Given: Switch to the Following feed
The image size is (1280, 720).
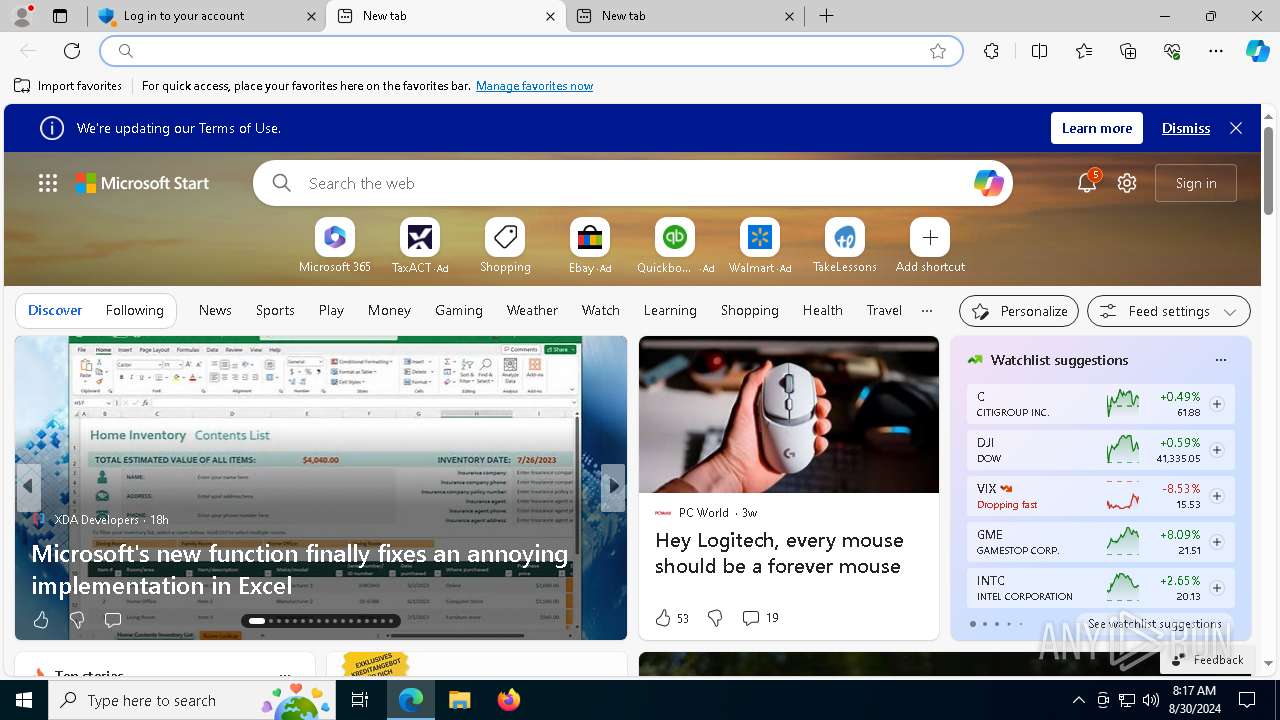Looking at the screenshot, I should coord(134,311).
